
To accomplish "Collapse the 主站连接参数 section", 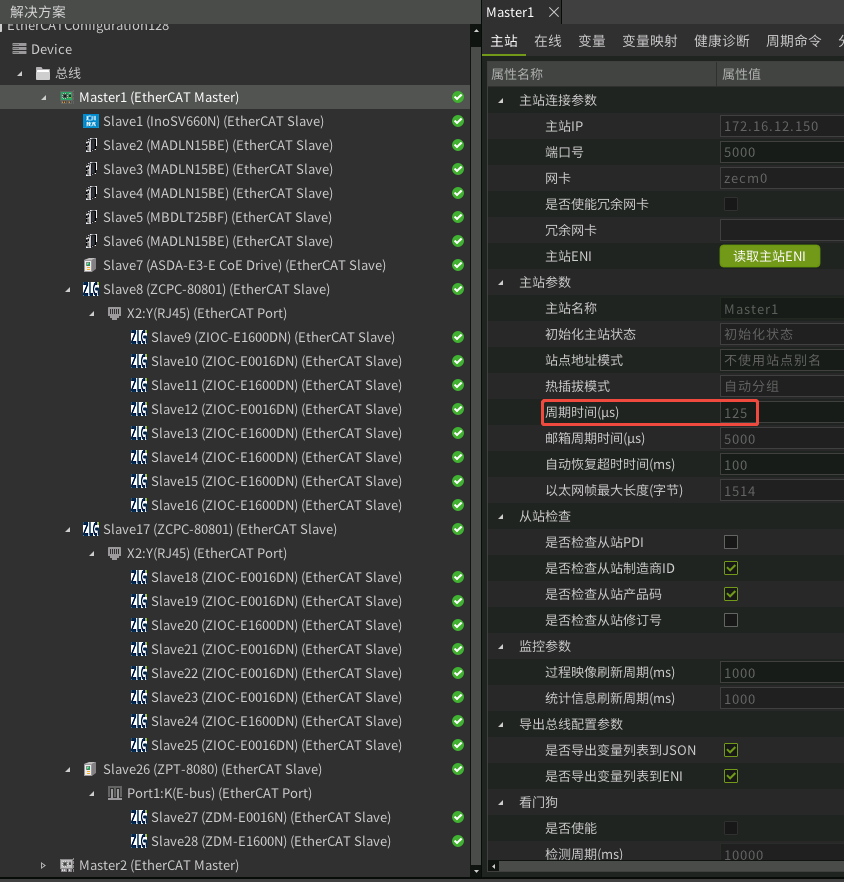I will click(501, 100).
